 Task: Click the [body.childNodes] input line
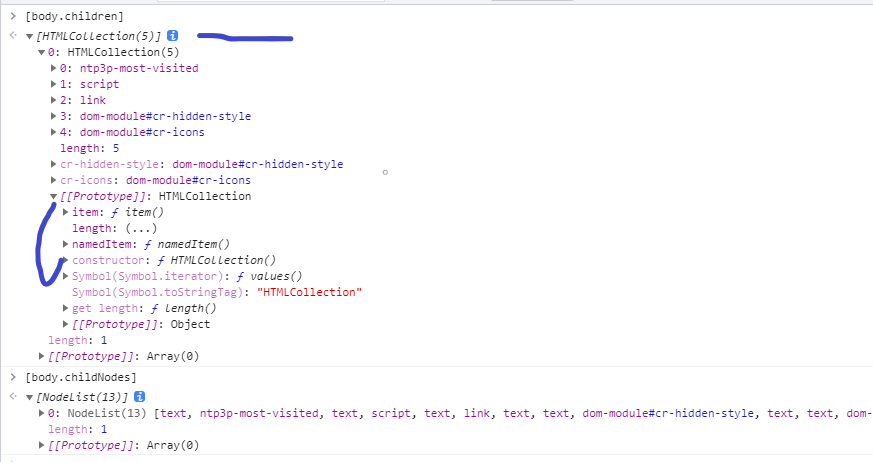(x=81, y=377)
